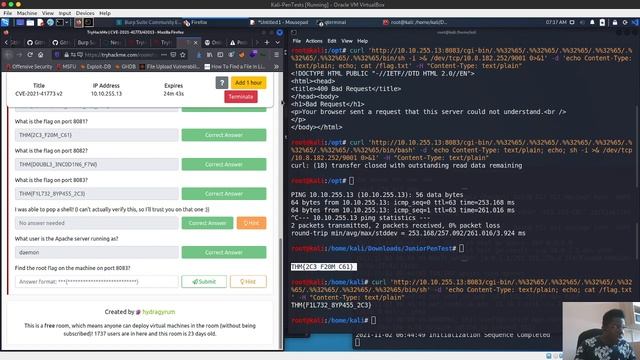Submit the root flag answer
The width and height of the screenshot is (640, 360).
[x=204, y=282]
